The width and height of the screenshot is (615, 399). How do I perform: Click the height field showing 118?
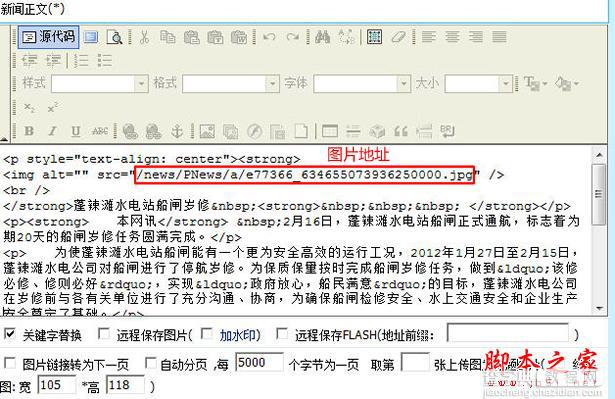coord(126,385)
